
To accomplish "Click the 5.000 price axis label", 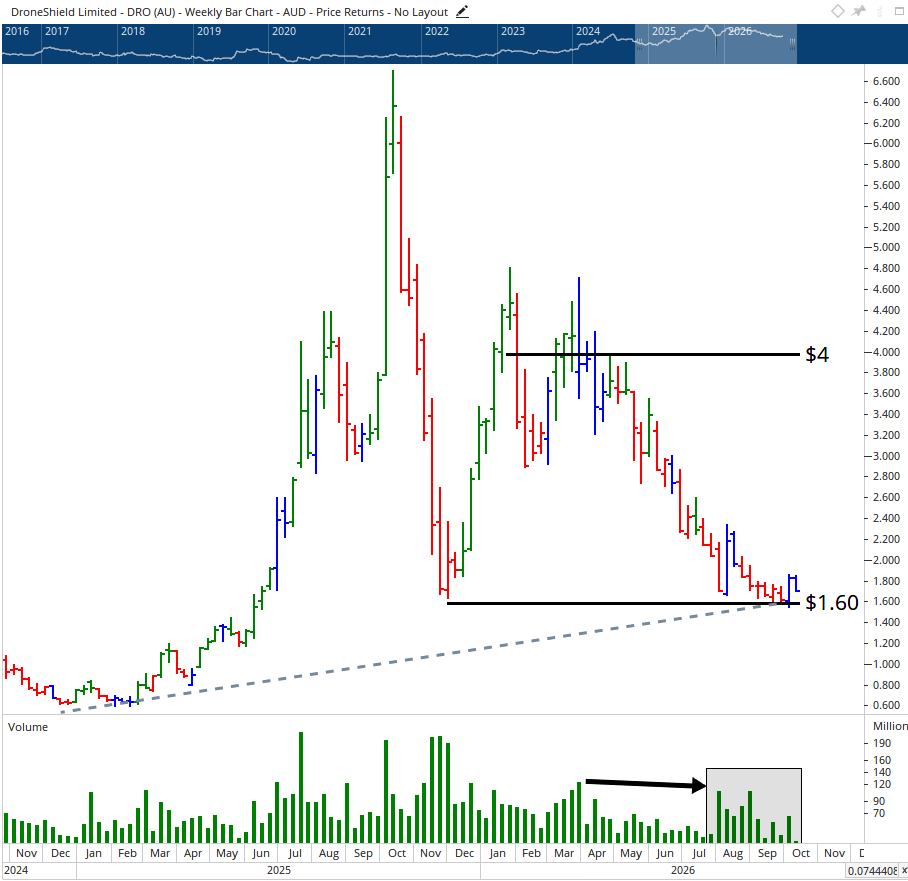I will 886,247.
